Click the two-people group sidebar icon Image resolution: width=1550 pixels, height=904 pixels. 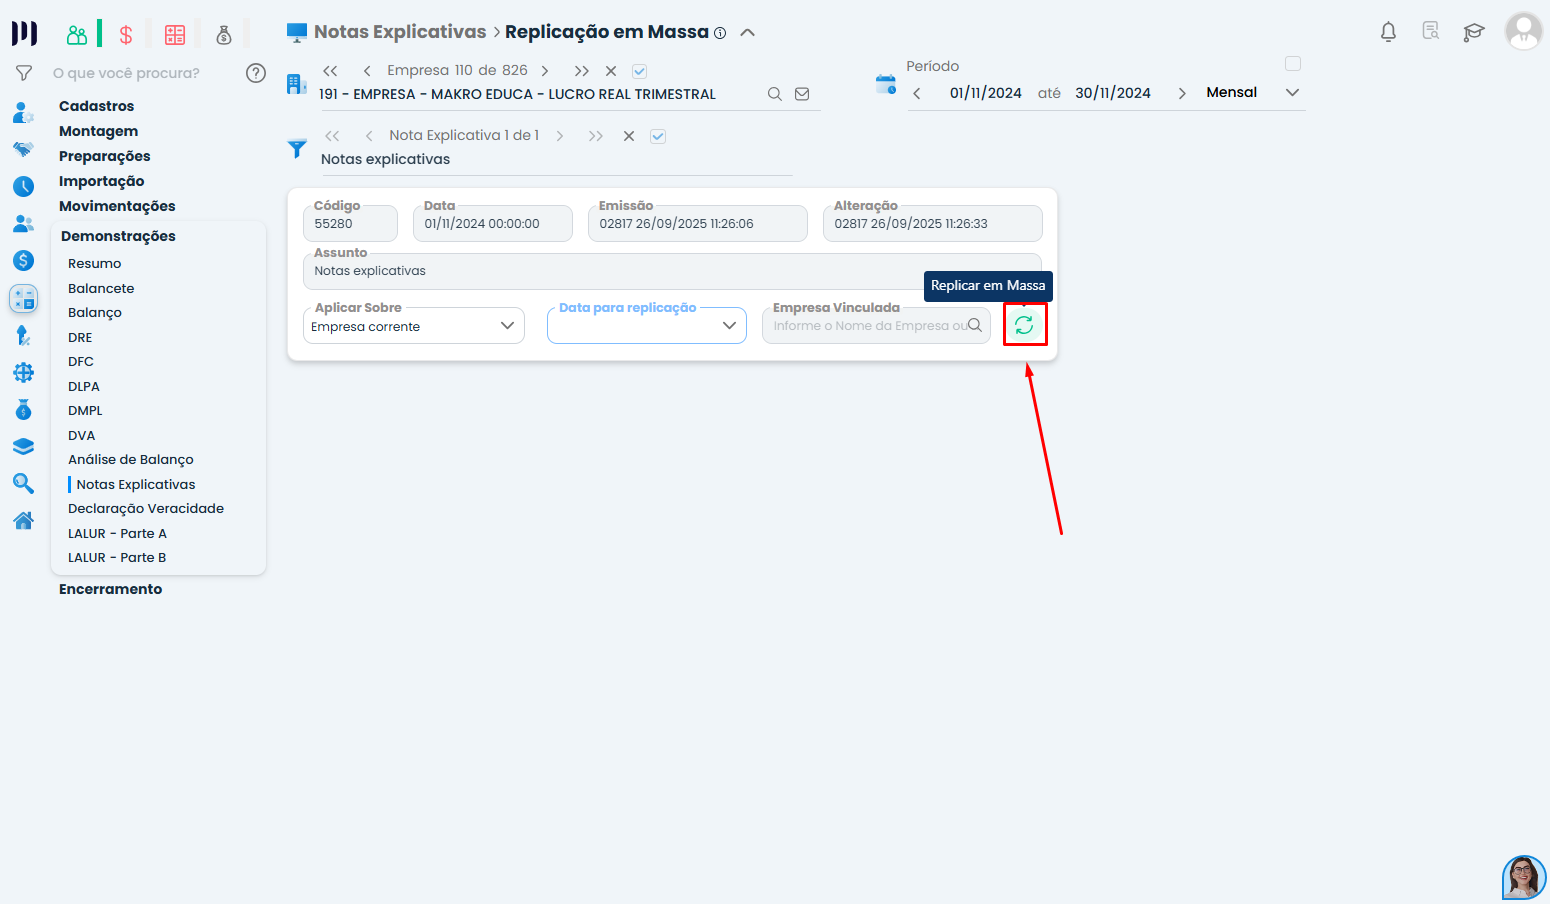click(x=24, y=223)
